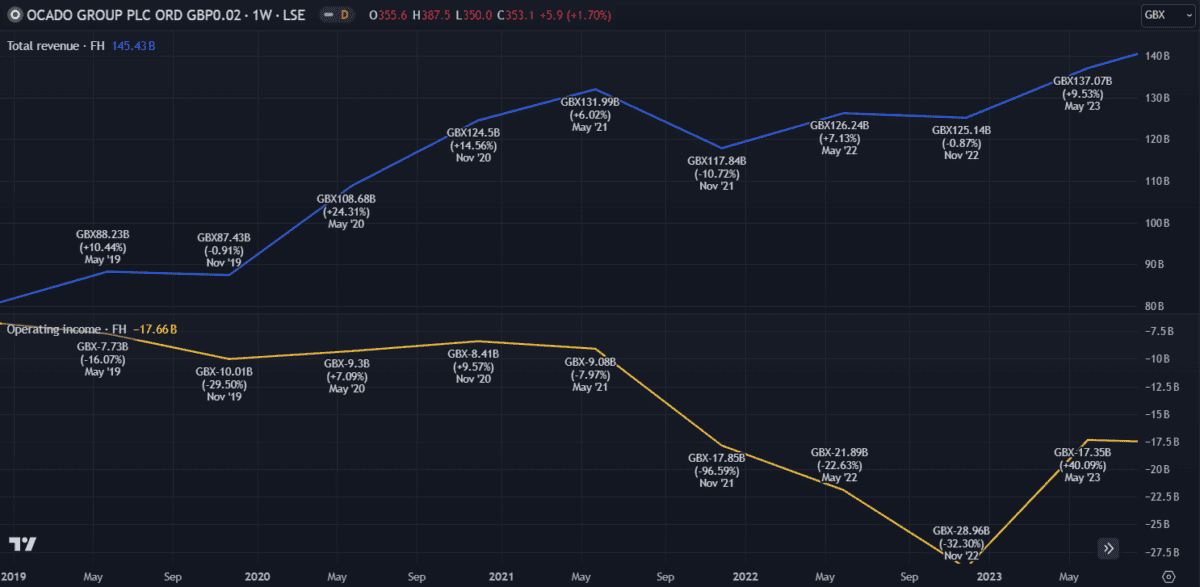Click the May '21 GBX131.99B revenue label
1200x587 pixels.
[x=589, y=114]
